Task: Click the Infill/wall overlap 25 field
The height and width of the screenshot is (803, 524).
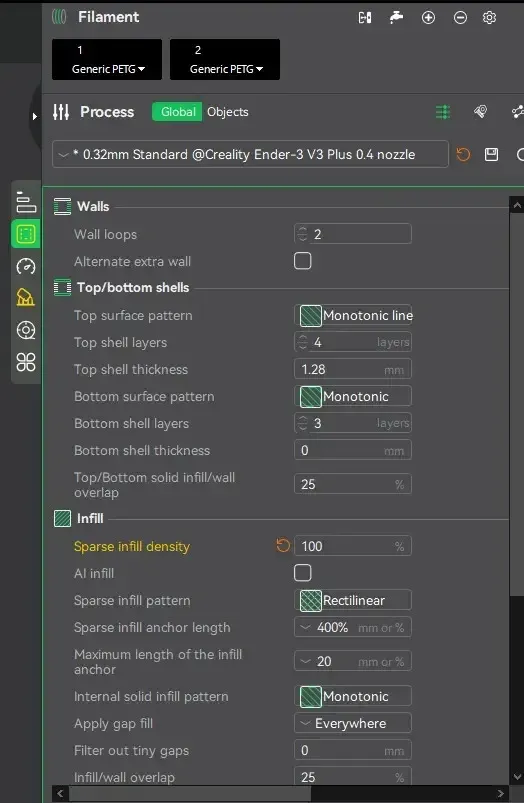Action: point(353,776)
